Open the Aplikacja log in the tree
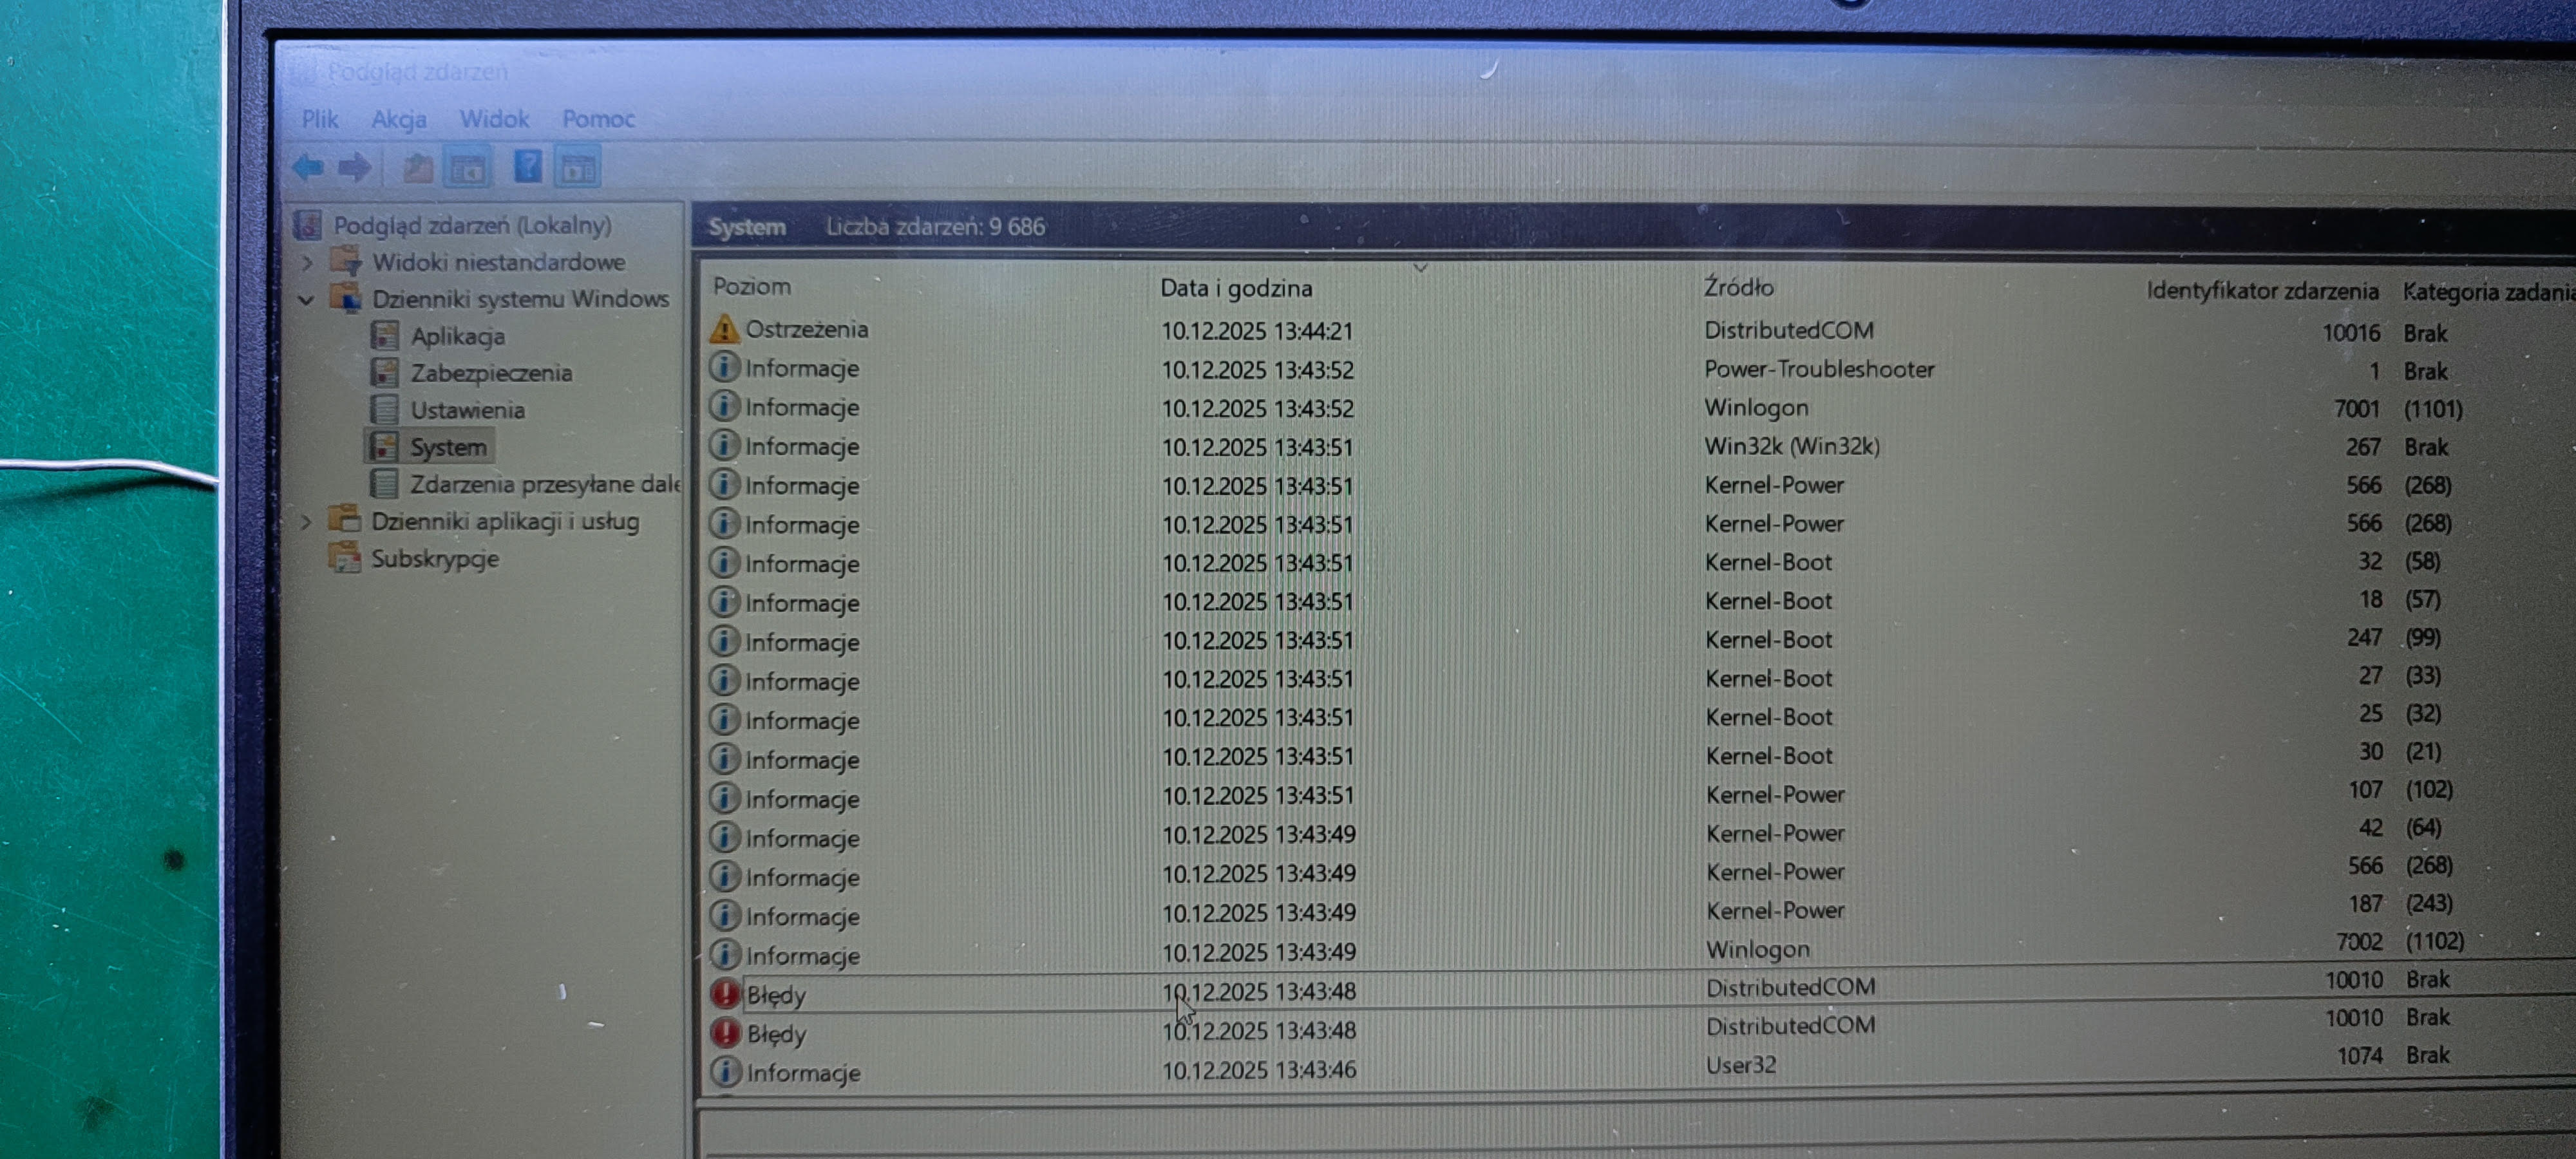2576x1159 pixels. click(x=457, y=336)
